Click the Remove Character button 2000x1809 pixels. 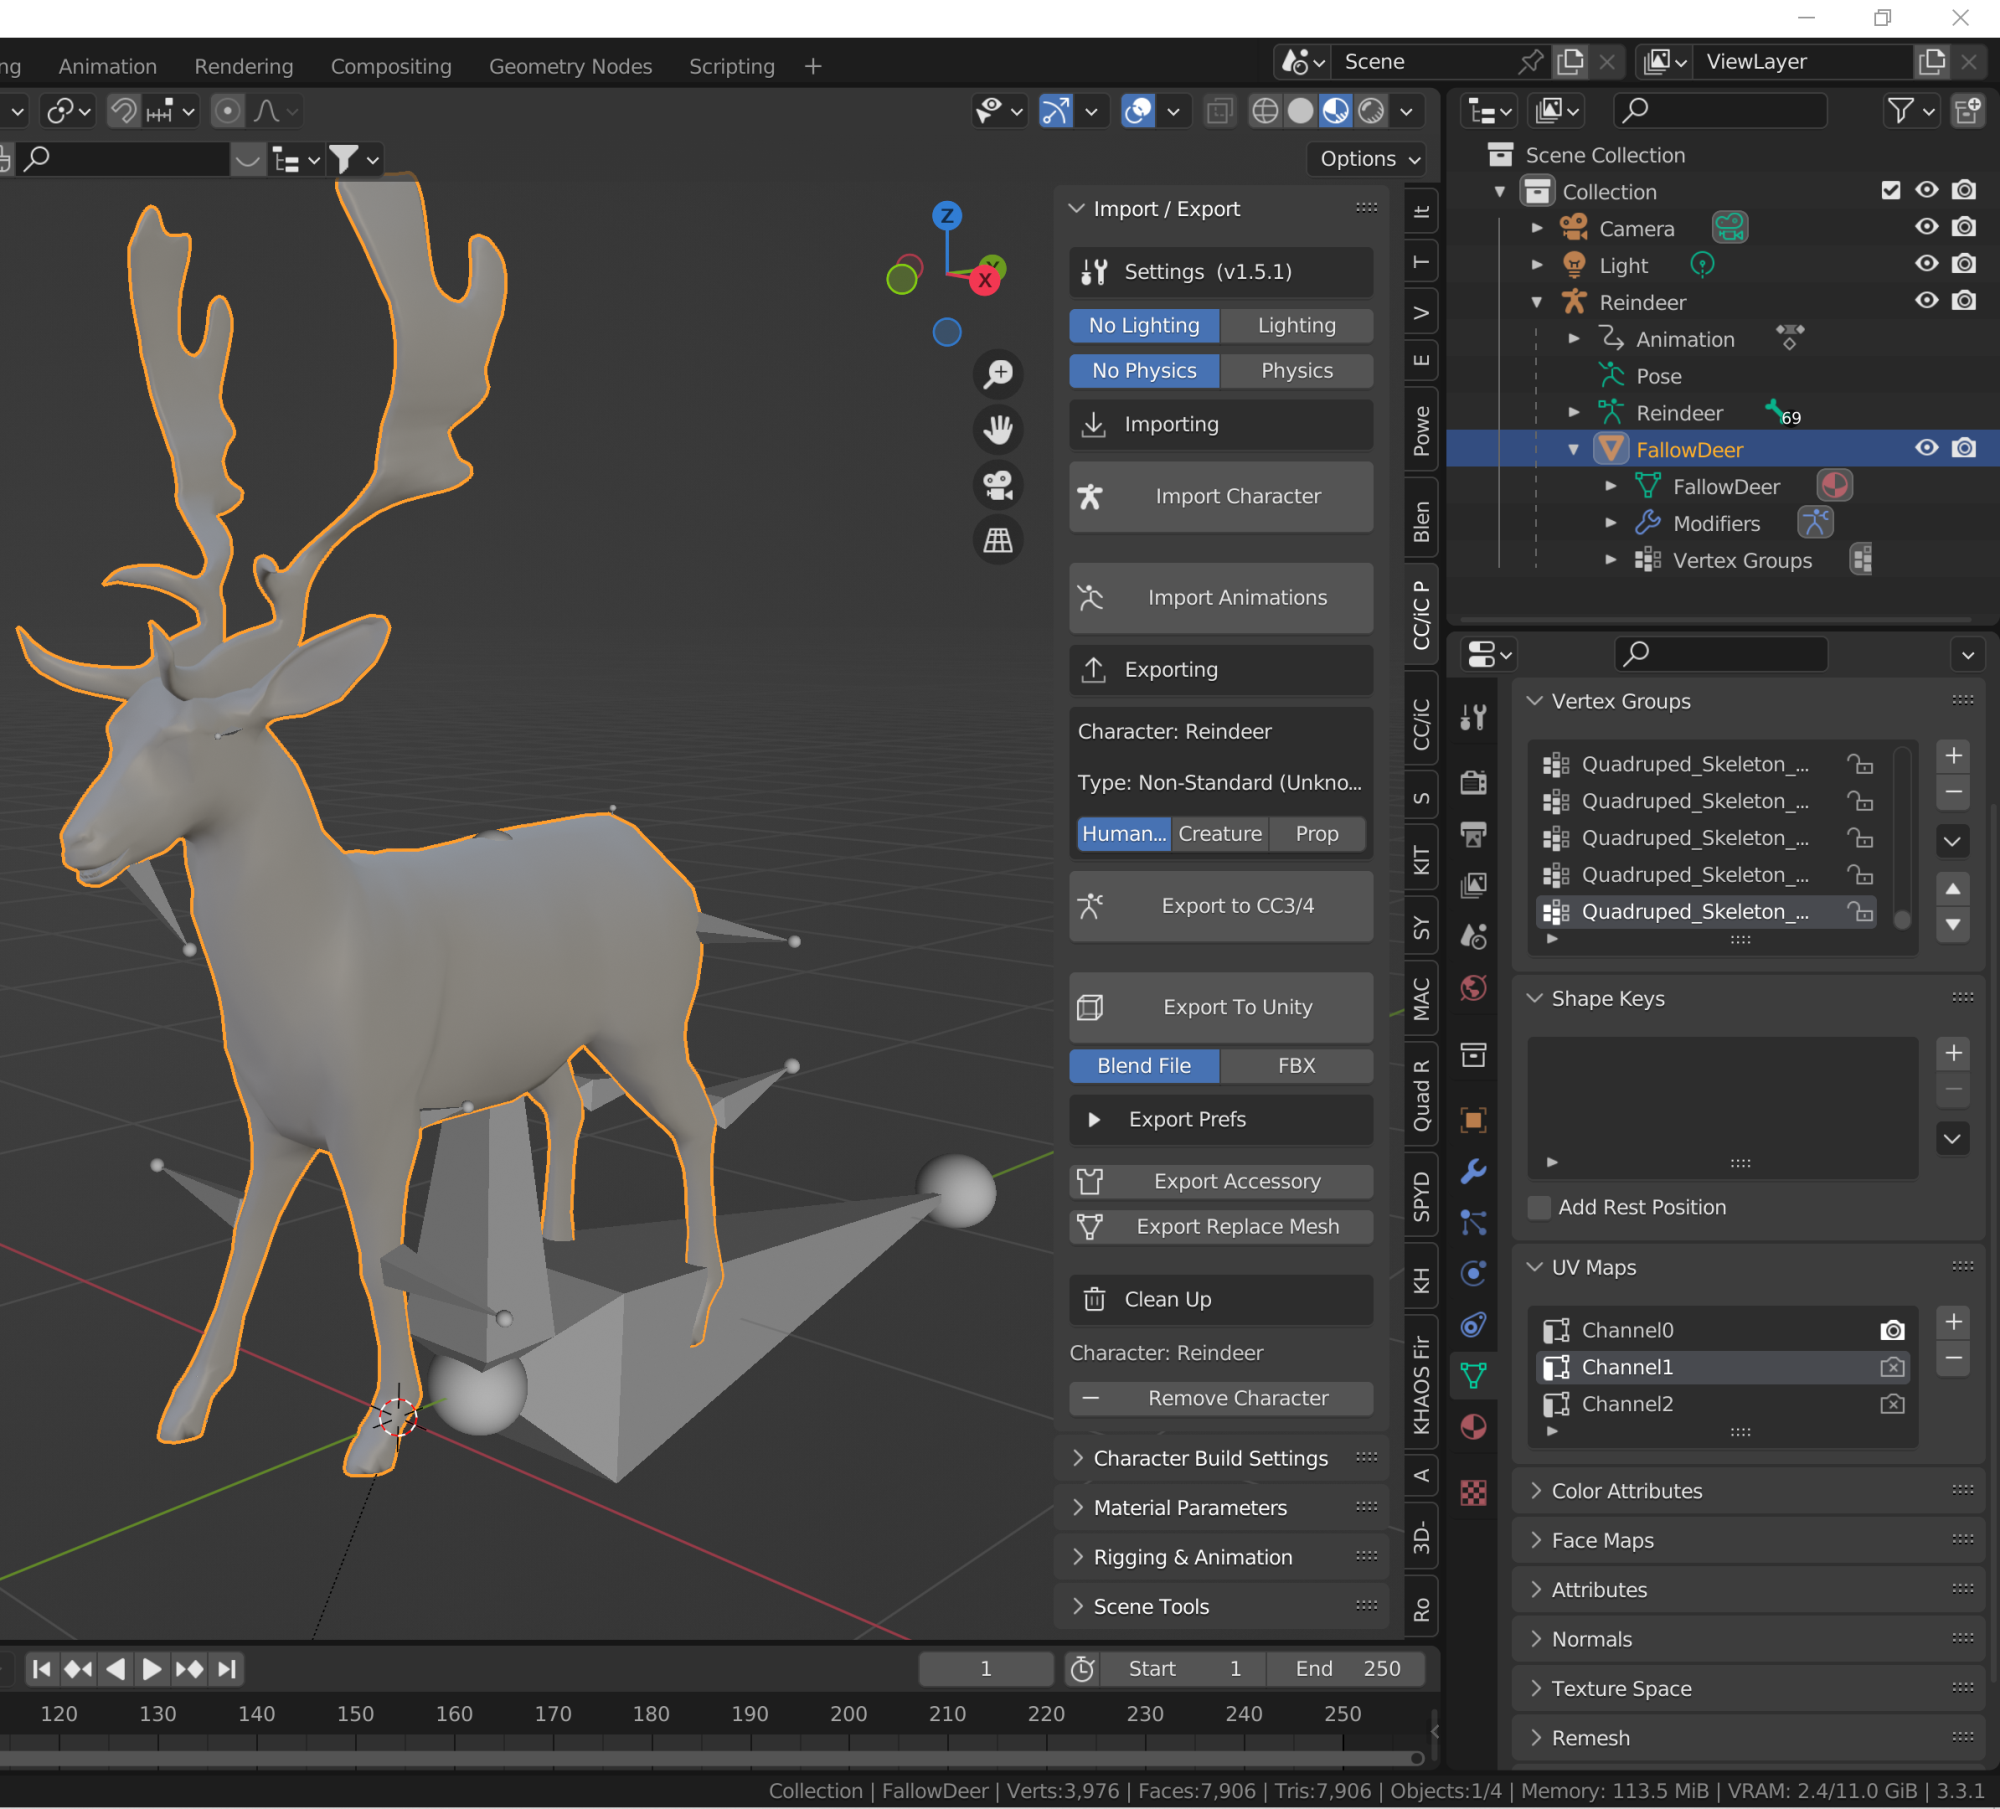[1221, 1397]
